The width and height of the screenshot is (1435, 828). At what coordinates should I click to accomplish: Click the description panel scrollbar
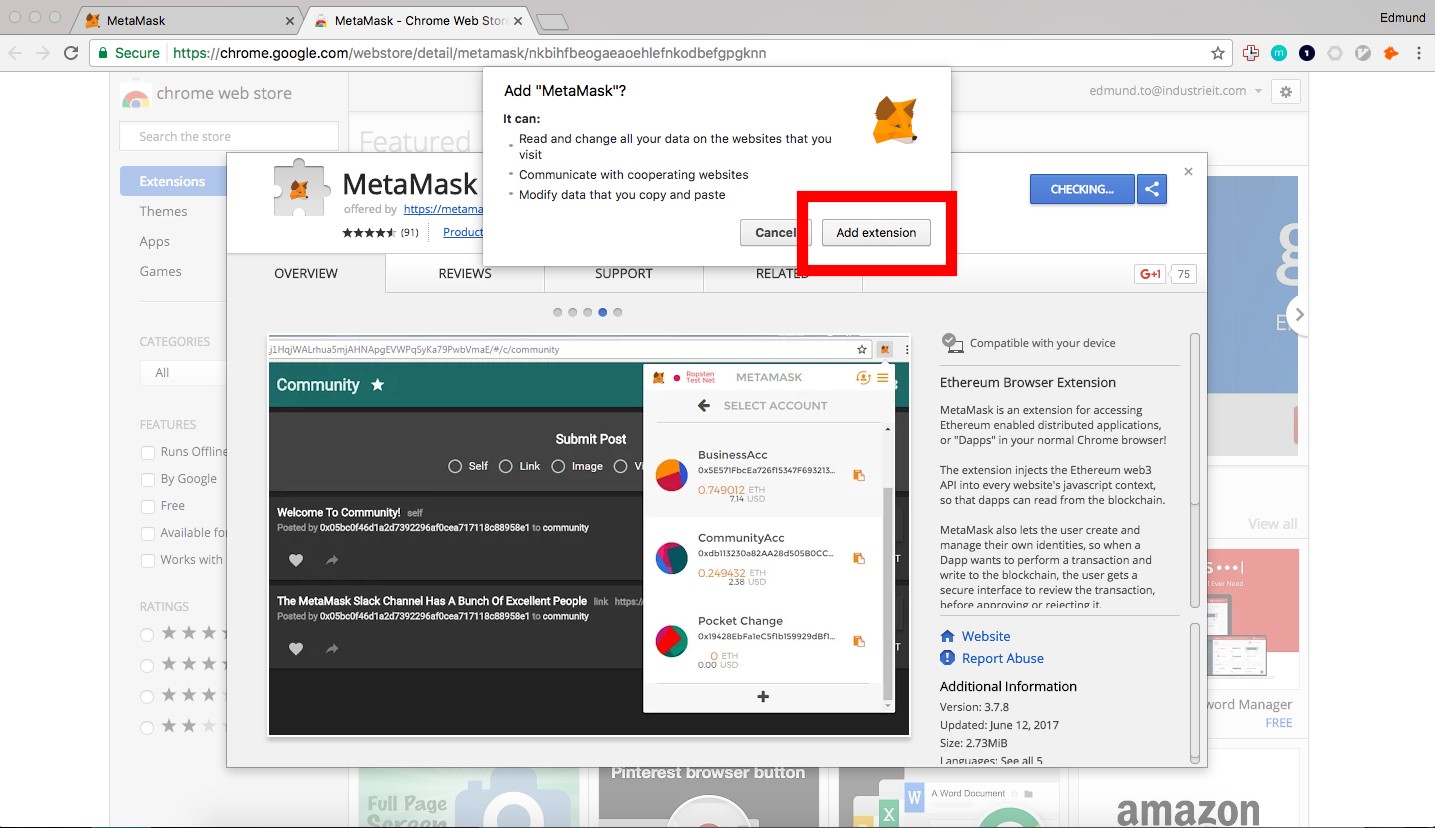point(1194,472)
